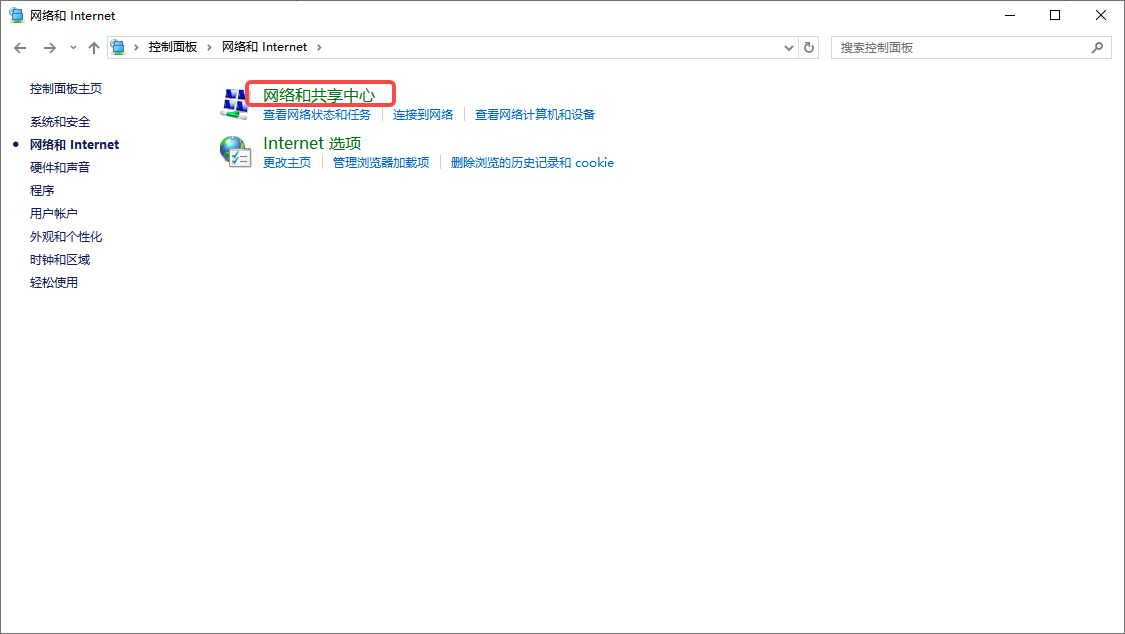Refresh the control panel view
The image size is (1125, 634).
[809, 47]
